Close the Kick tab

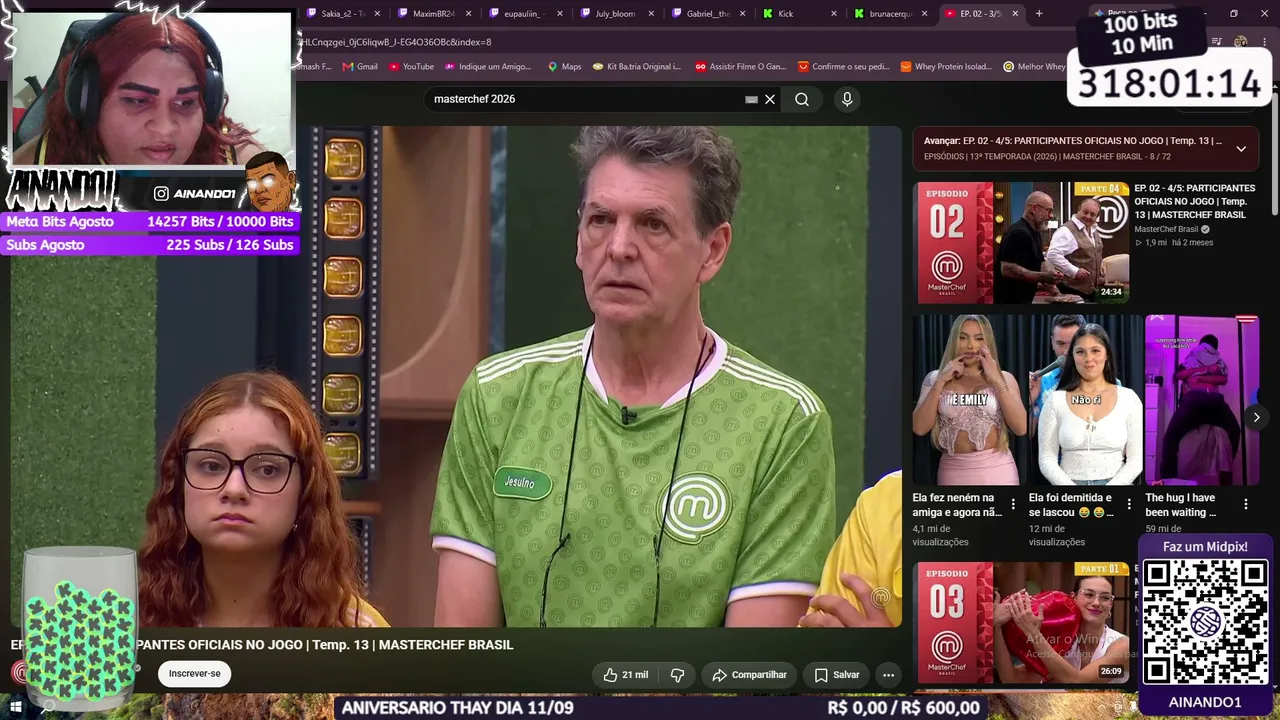pyautogui.click(x=834, y=14)
